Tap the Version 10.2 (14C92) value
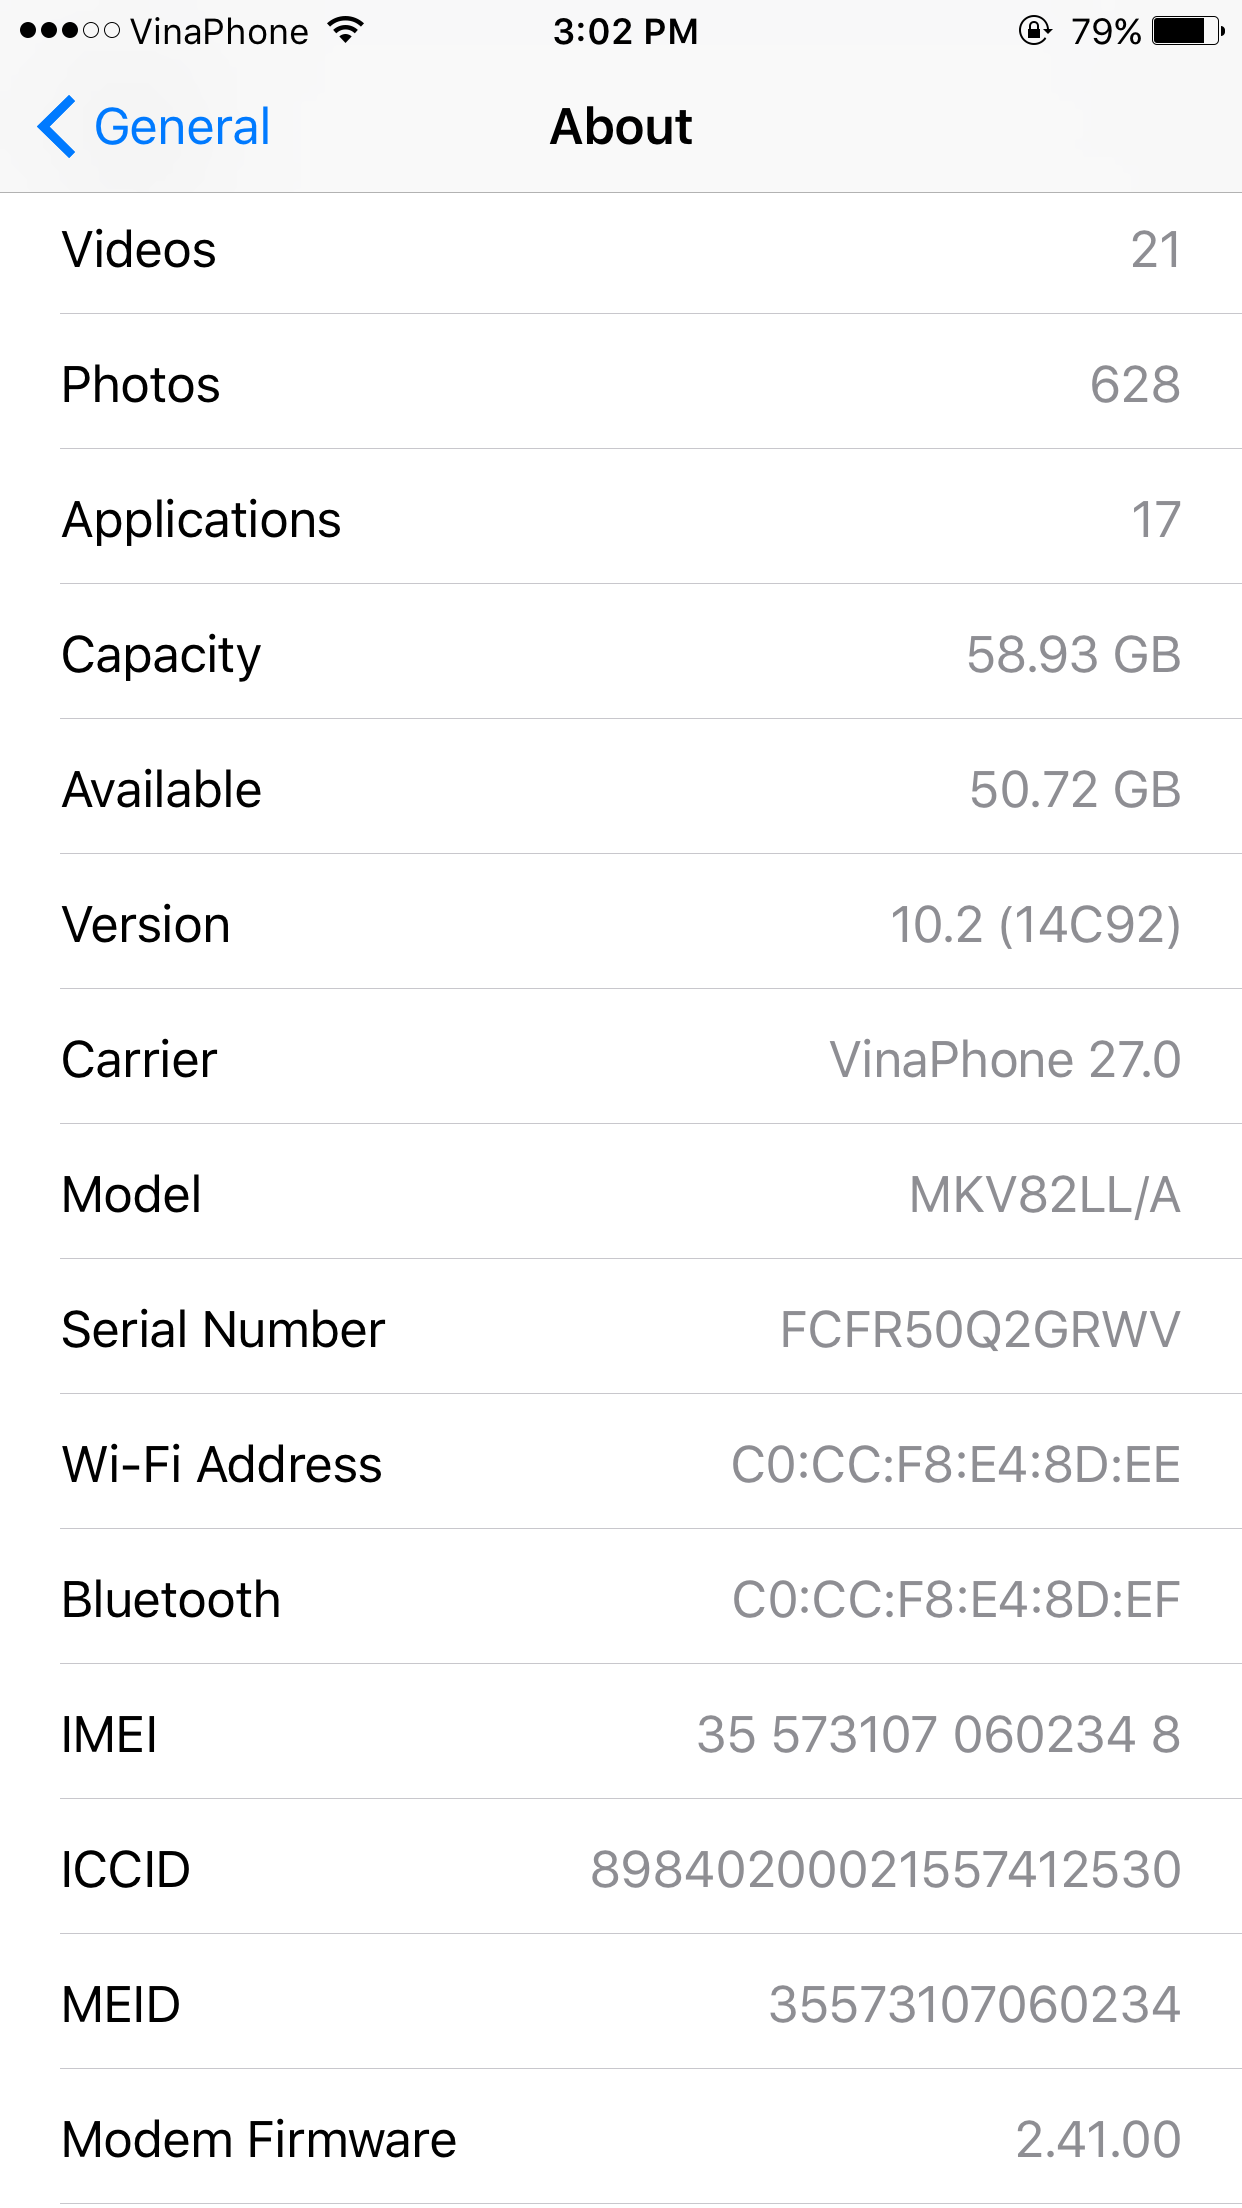 pyautogui.click(x=1035, y=925)
